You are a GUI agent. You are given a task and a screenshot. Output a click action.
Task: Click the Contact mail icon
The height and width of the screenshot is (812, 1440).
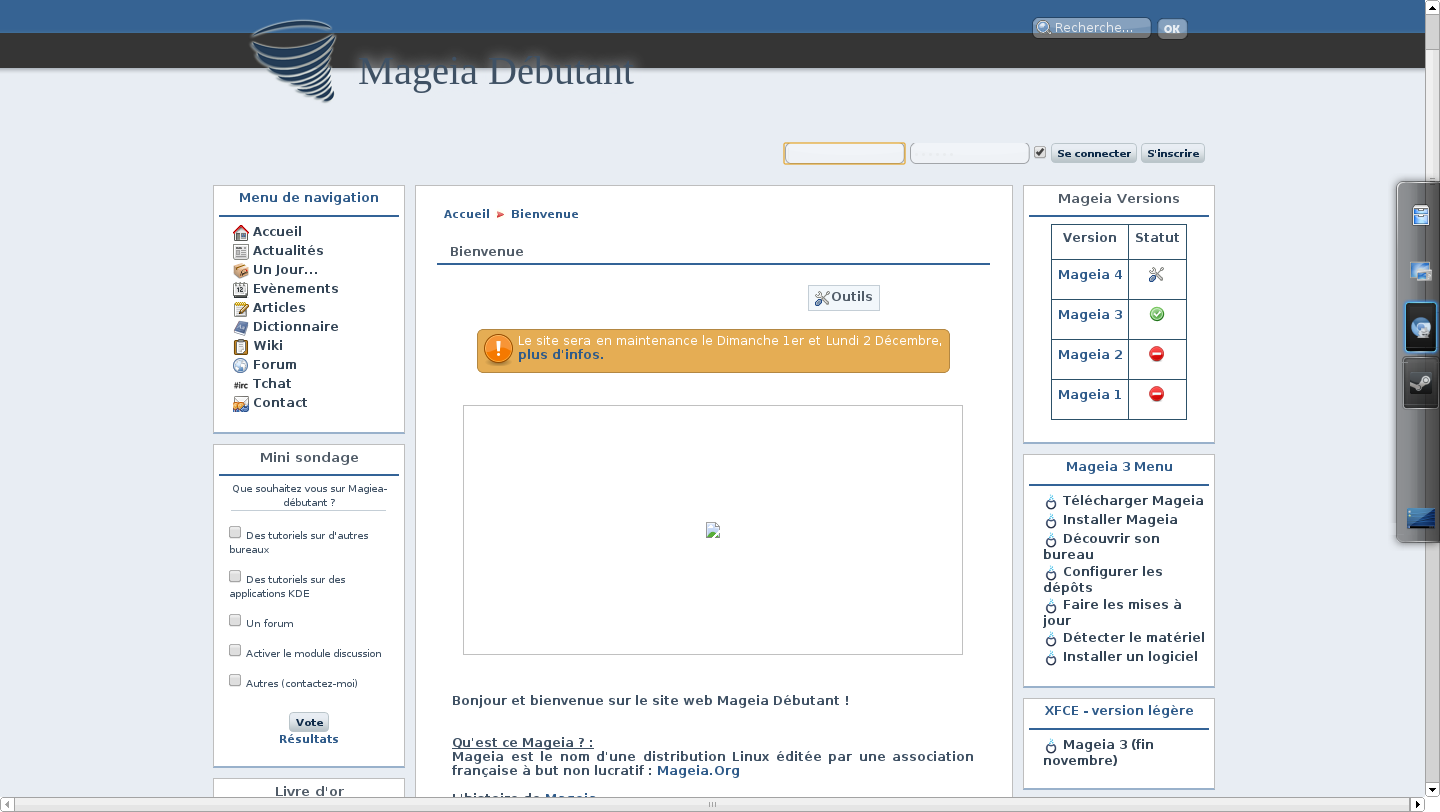point(240,403)
